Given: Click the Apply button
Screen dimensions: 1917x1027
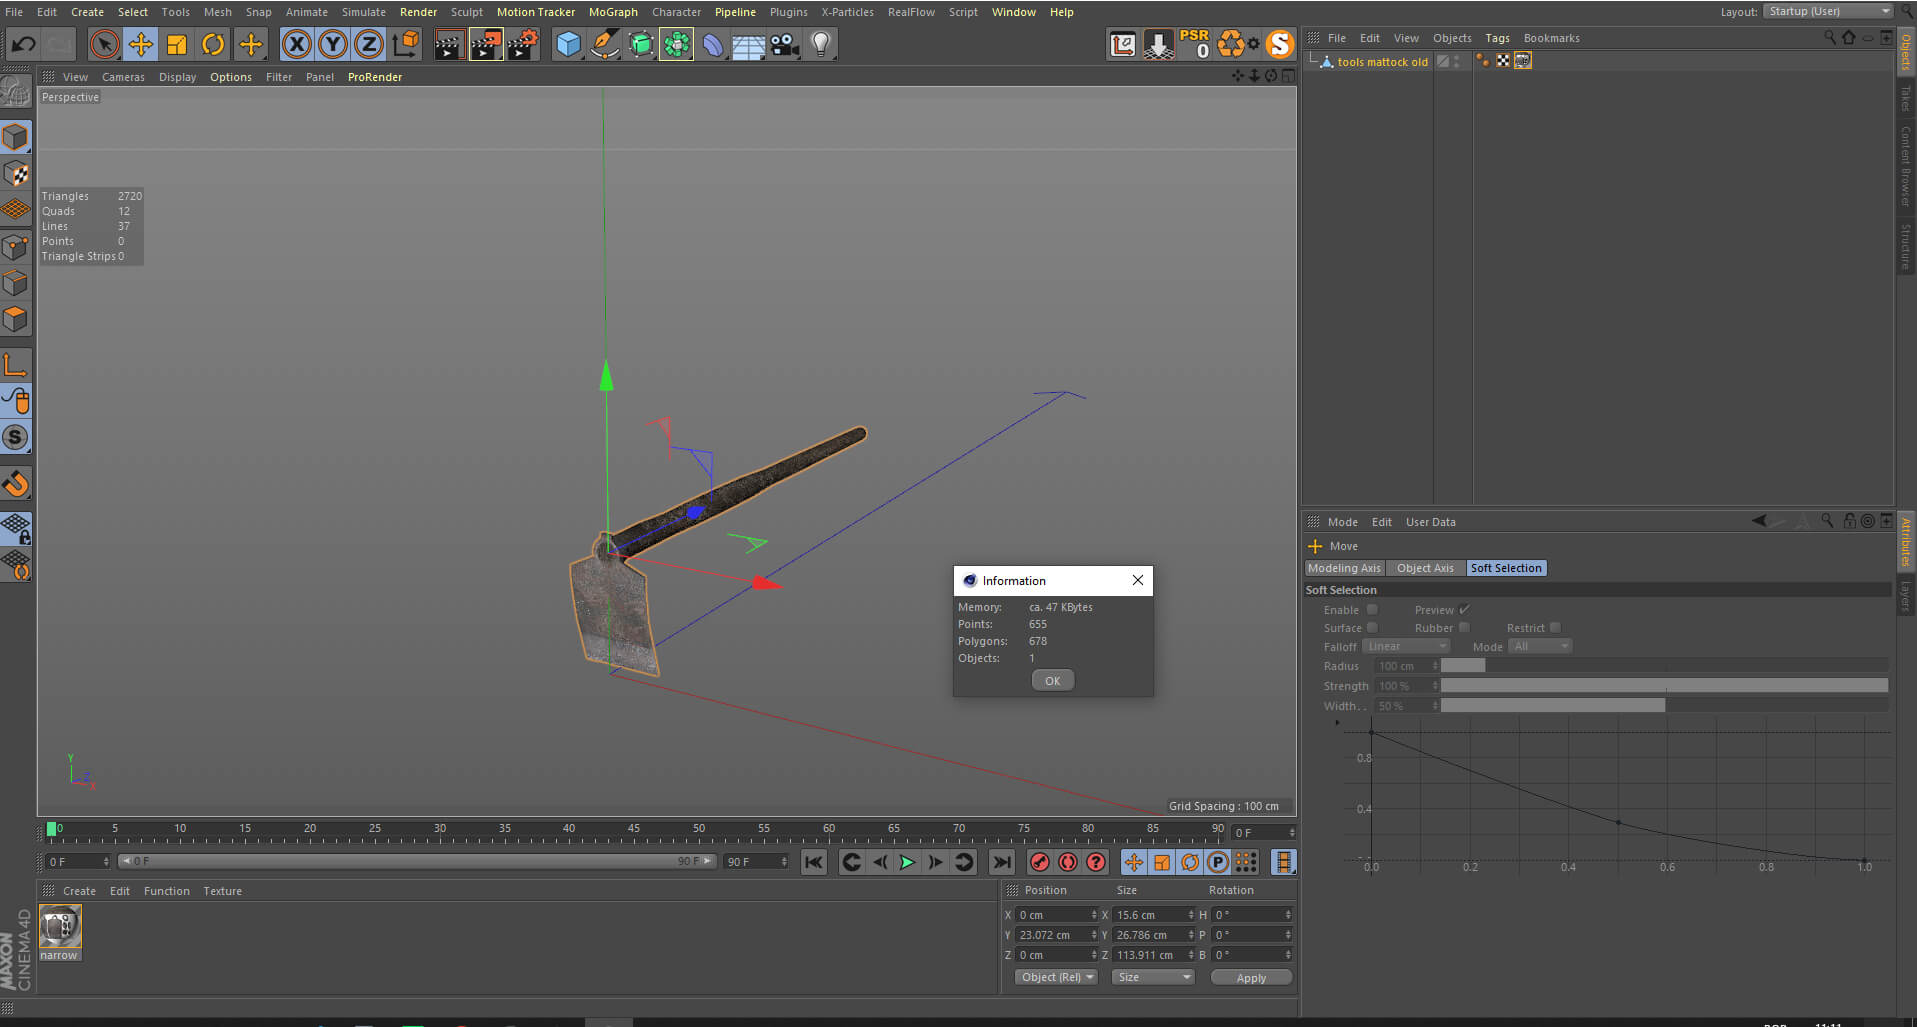Looking at the screenshot, I should click(1251, 977).
